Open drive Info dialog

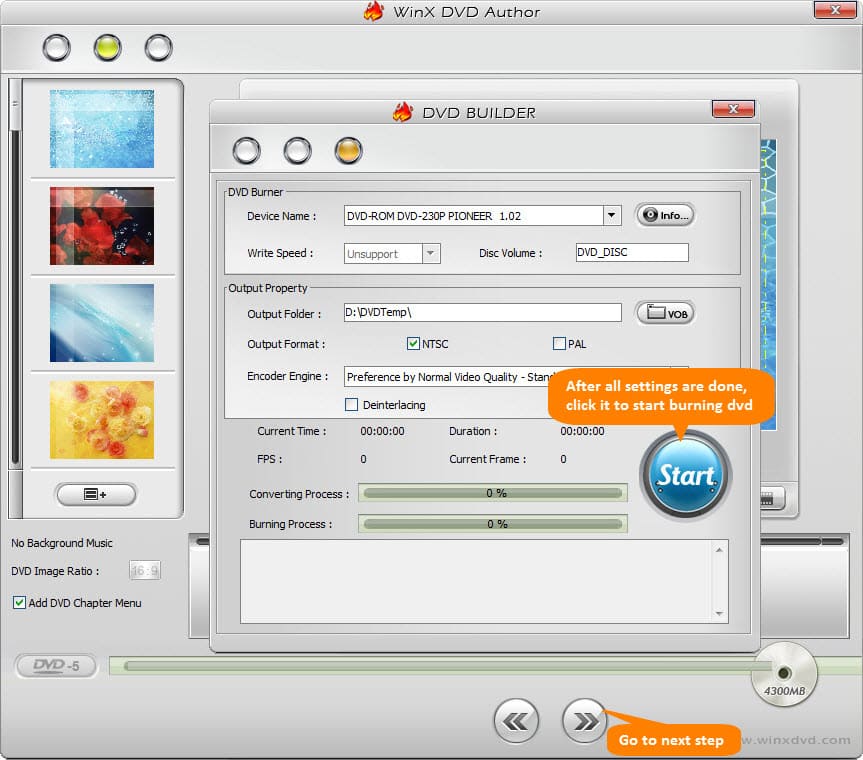coord(665,215)
